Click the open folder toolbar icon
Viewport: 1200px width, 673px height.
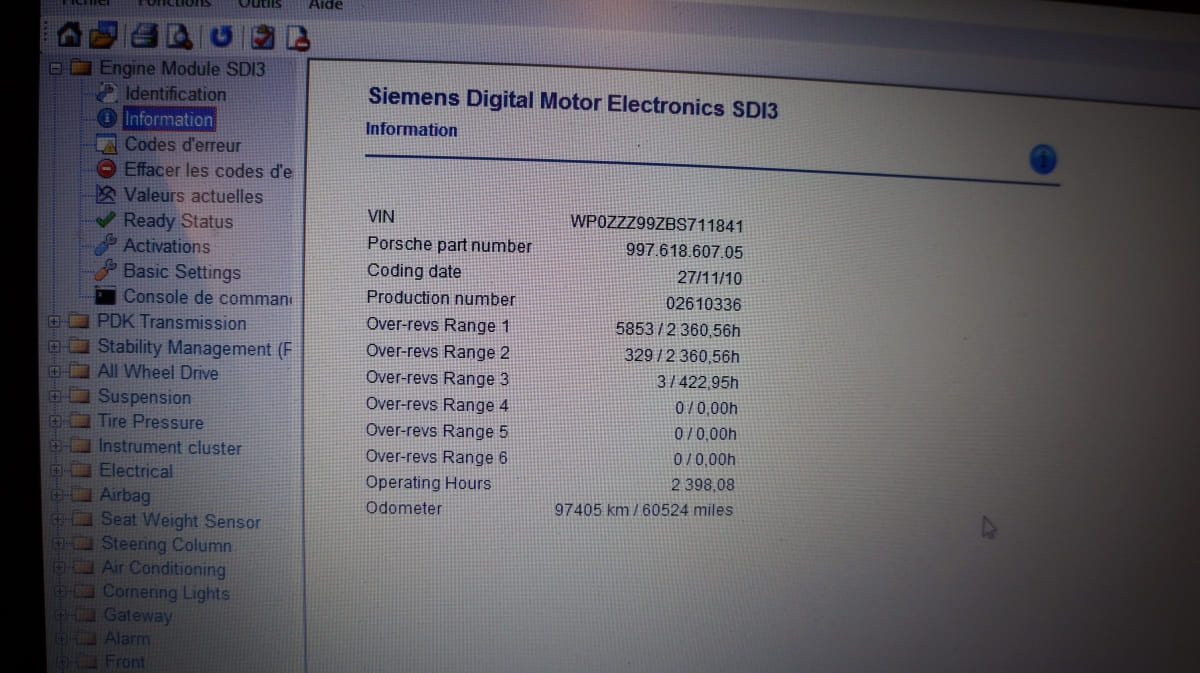point(100,38)
